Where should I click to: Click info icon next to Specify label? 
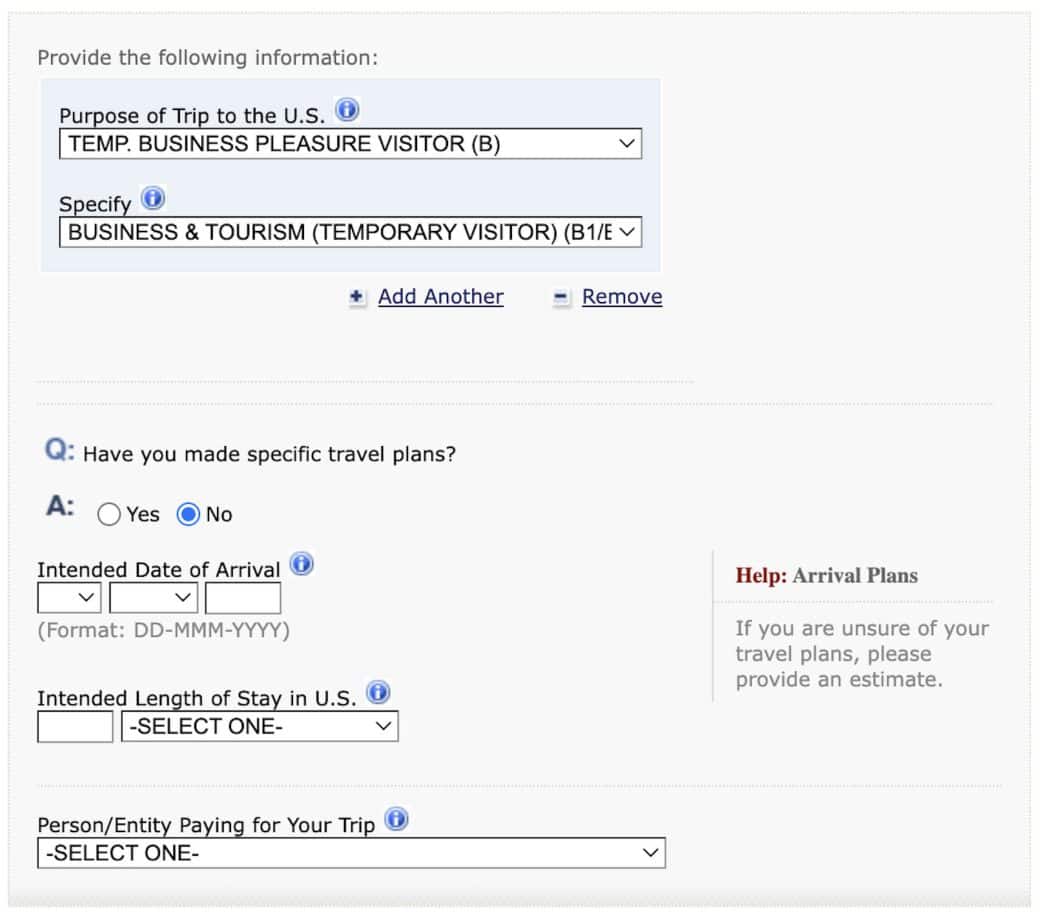pyautogui.click(x=152, y=198)
